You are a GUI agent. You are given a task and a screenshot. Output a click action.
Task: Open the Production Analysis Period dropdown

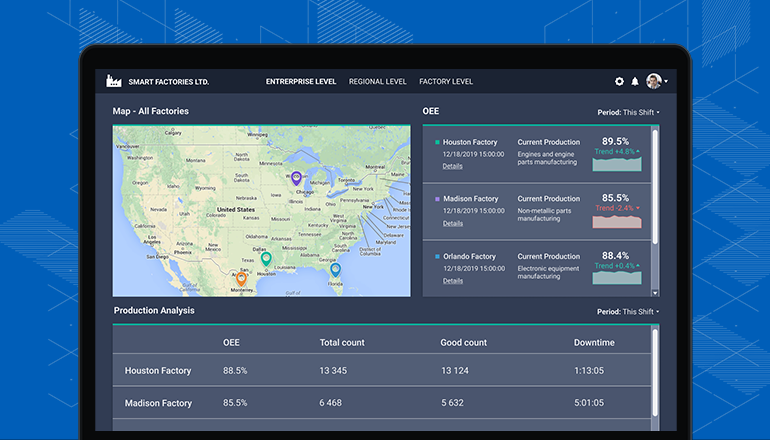pyautogui.click(x=628, y=312)
